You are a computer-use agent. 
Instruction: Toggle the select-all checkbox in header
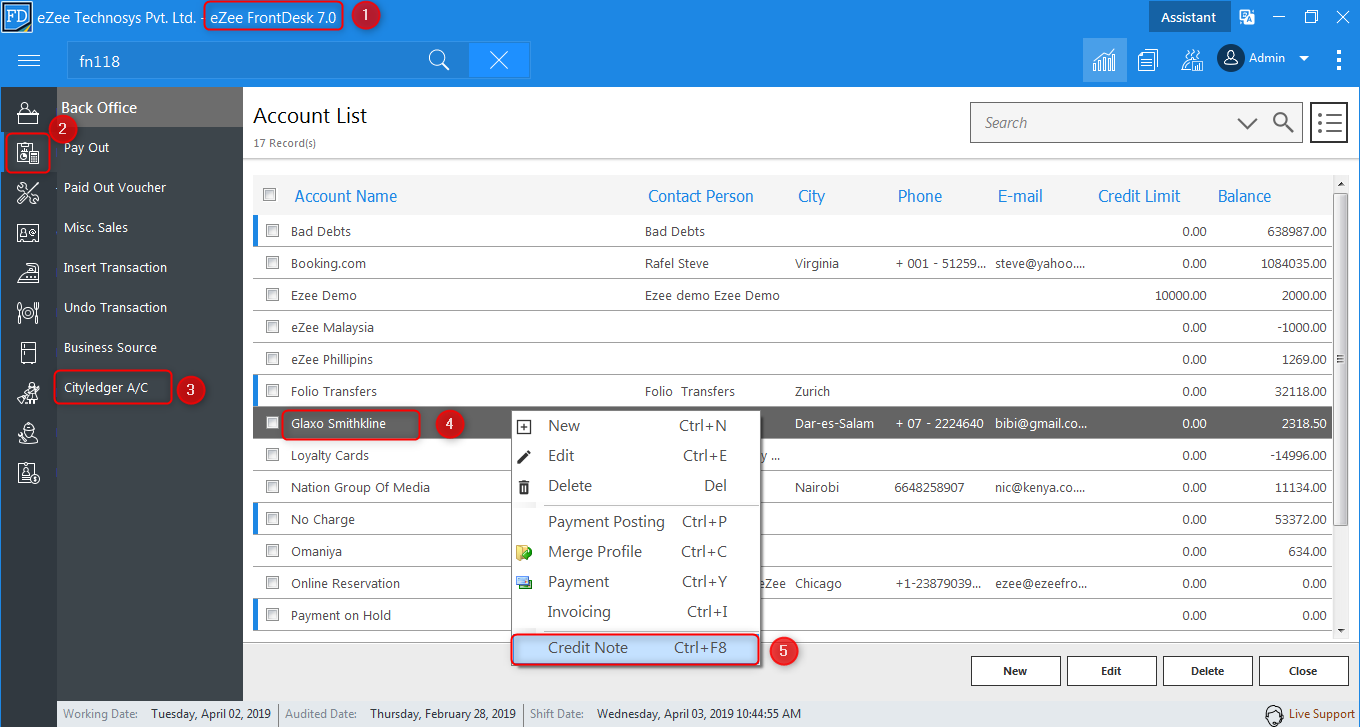click(x=269, y=195)
